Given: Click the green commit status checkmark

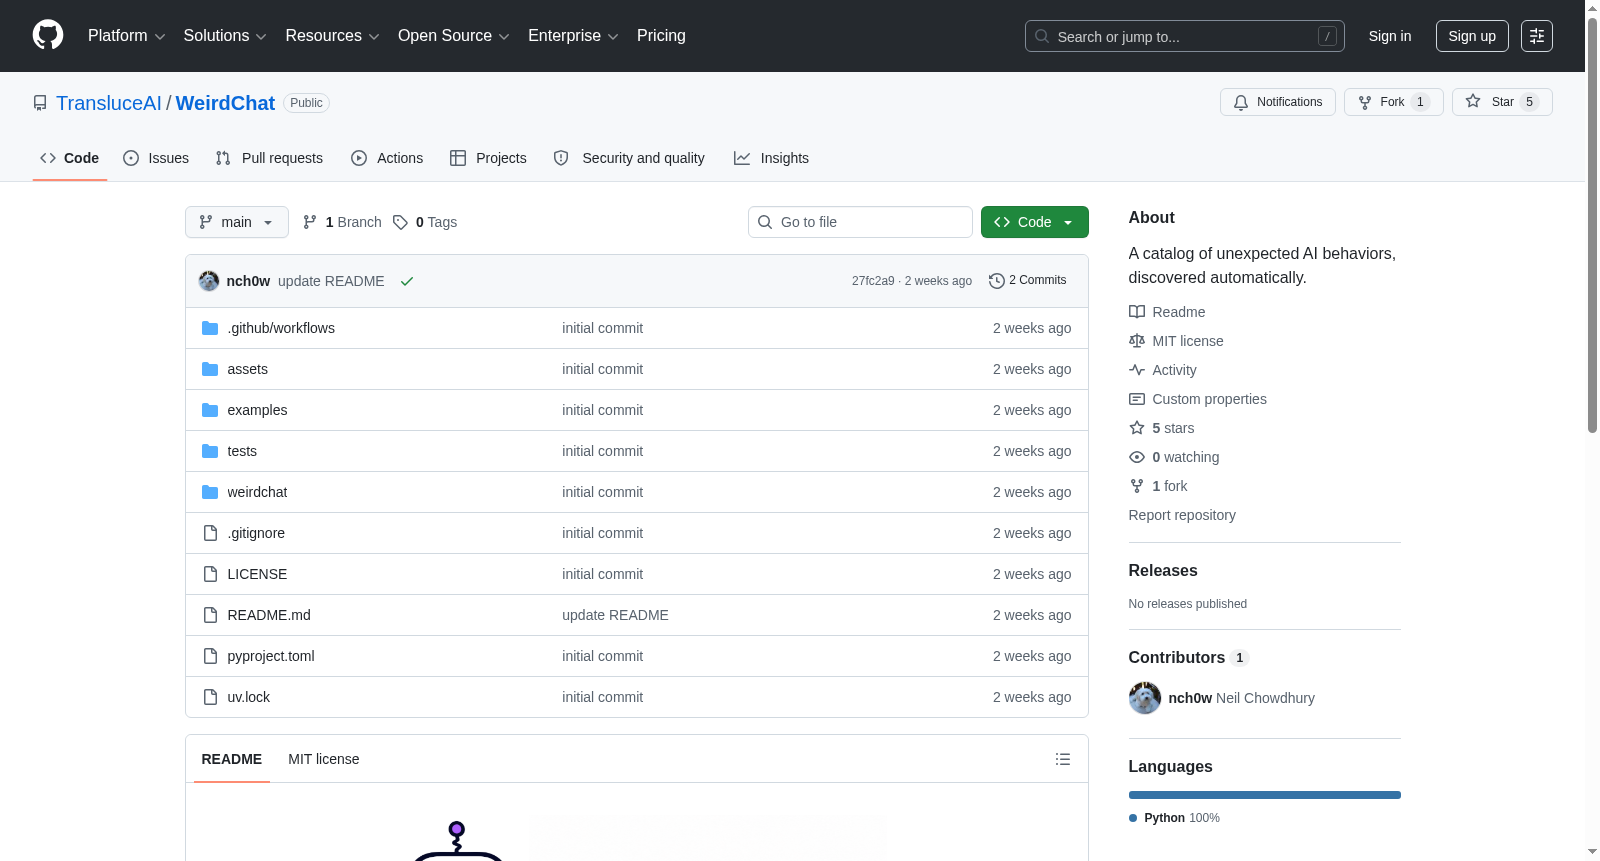Looking at the screenshot, I should 407,281.
